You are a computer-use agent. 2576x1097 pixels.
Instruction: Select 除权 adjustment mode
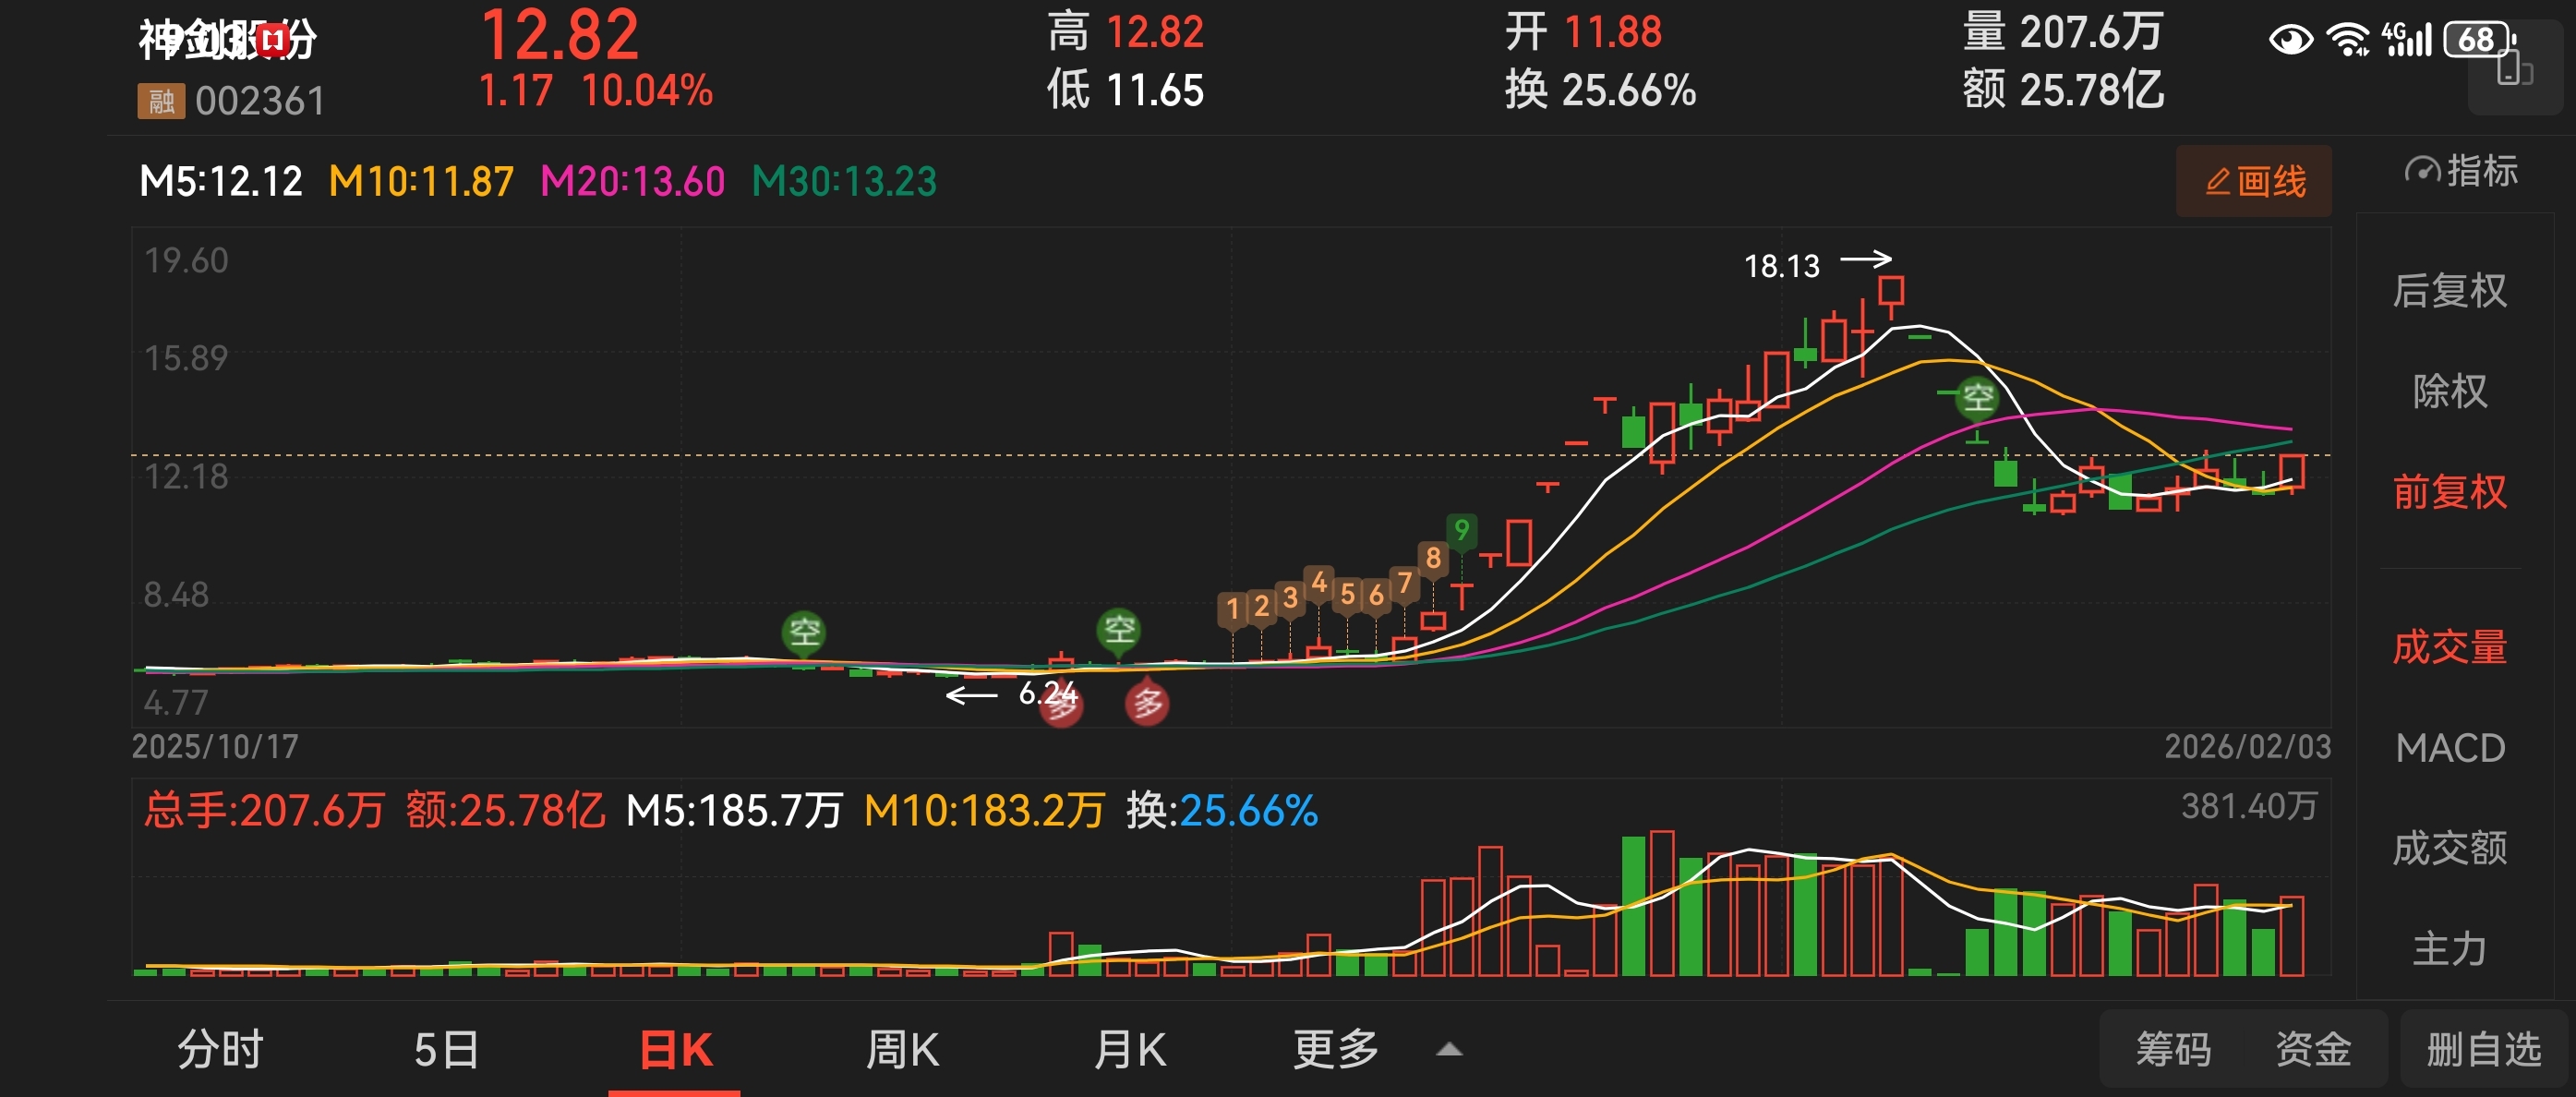[x=2449, y=391]
